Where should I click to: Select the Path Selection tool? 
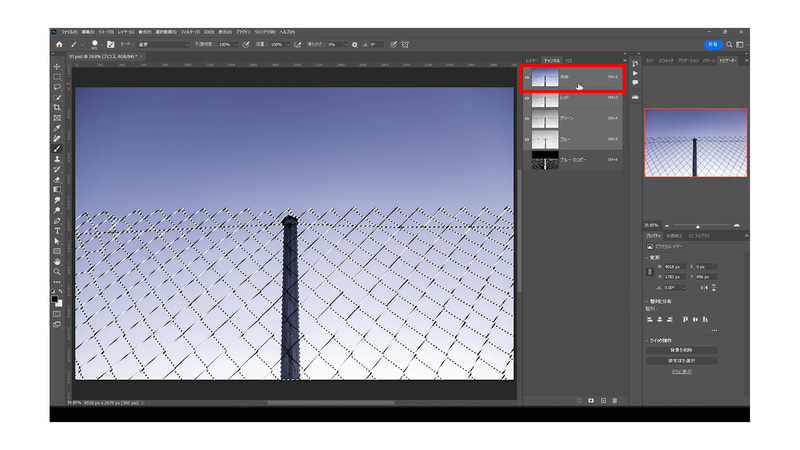[57, 241]
